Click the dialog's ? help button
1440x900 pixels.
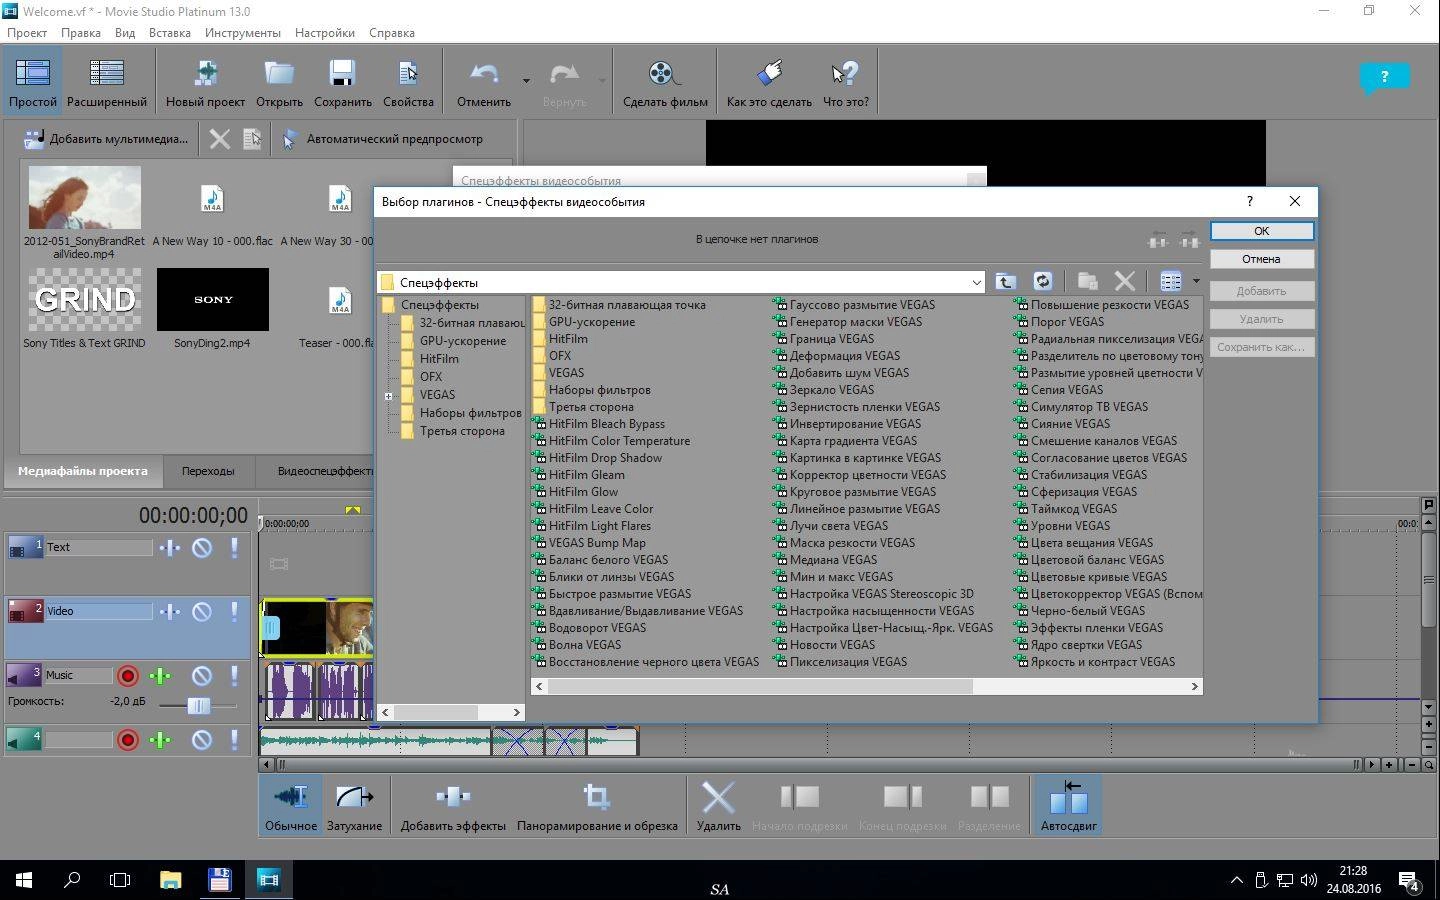pos(1249,201)
